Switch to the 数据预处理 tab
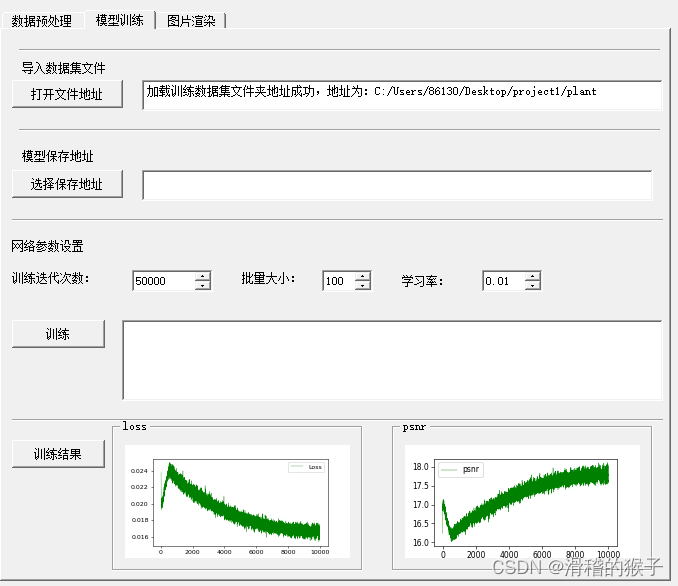This screenshot has width=678, height=586. [x=42, y=21]
